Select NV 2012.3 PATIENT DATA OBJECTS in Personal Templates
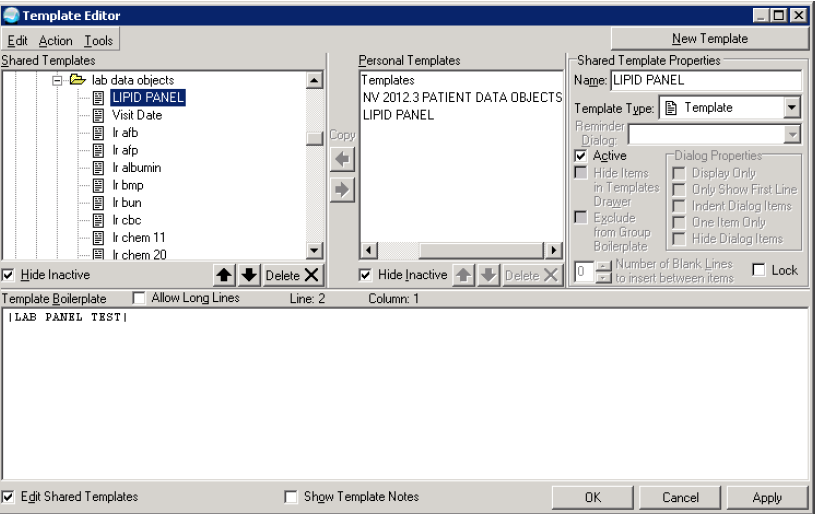Viewport: 816px width, 514px height. click(x=462, y=97)
